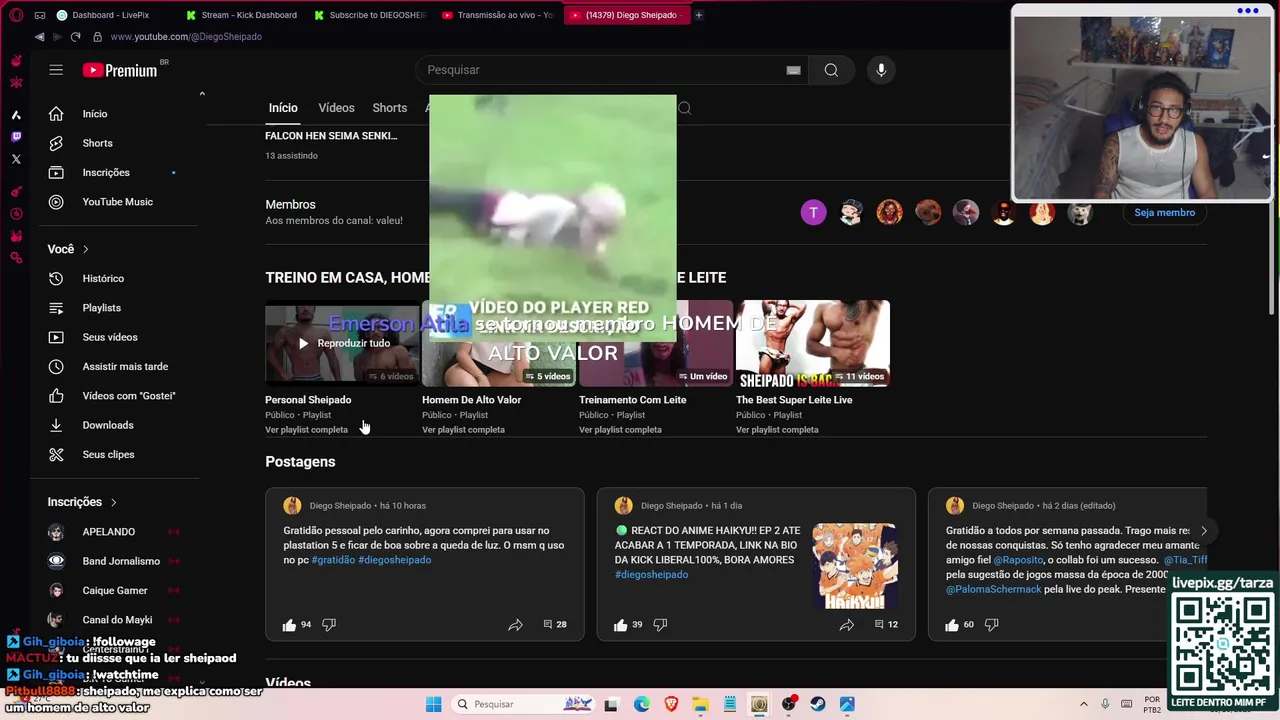Dislike the Haikyu react post
1280x720 pixels.
coord(660,625)
